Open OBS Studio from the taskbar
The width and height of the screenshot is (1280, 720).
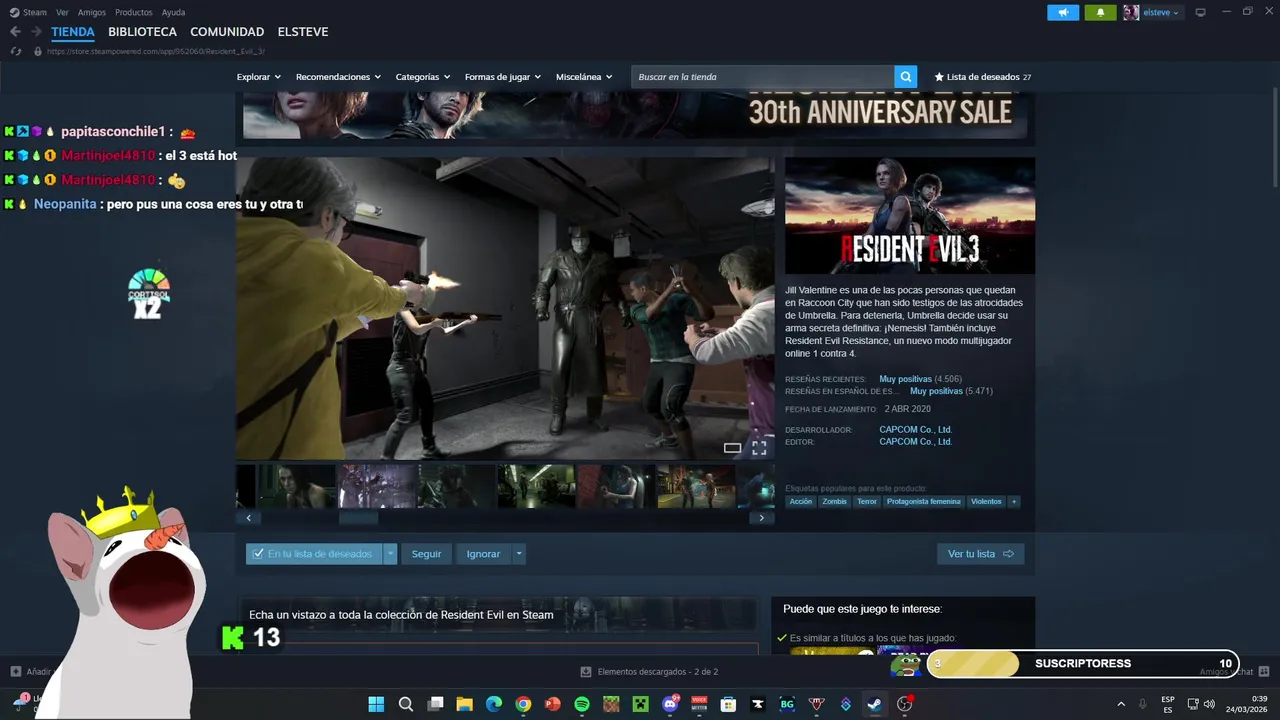(x=904, y=704)
